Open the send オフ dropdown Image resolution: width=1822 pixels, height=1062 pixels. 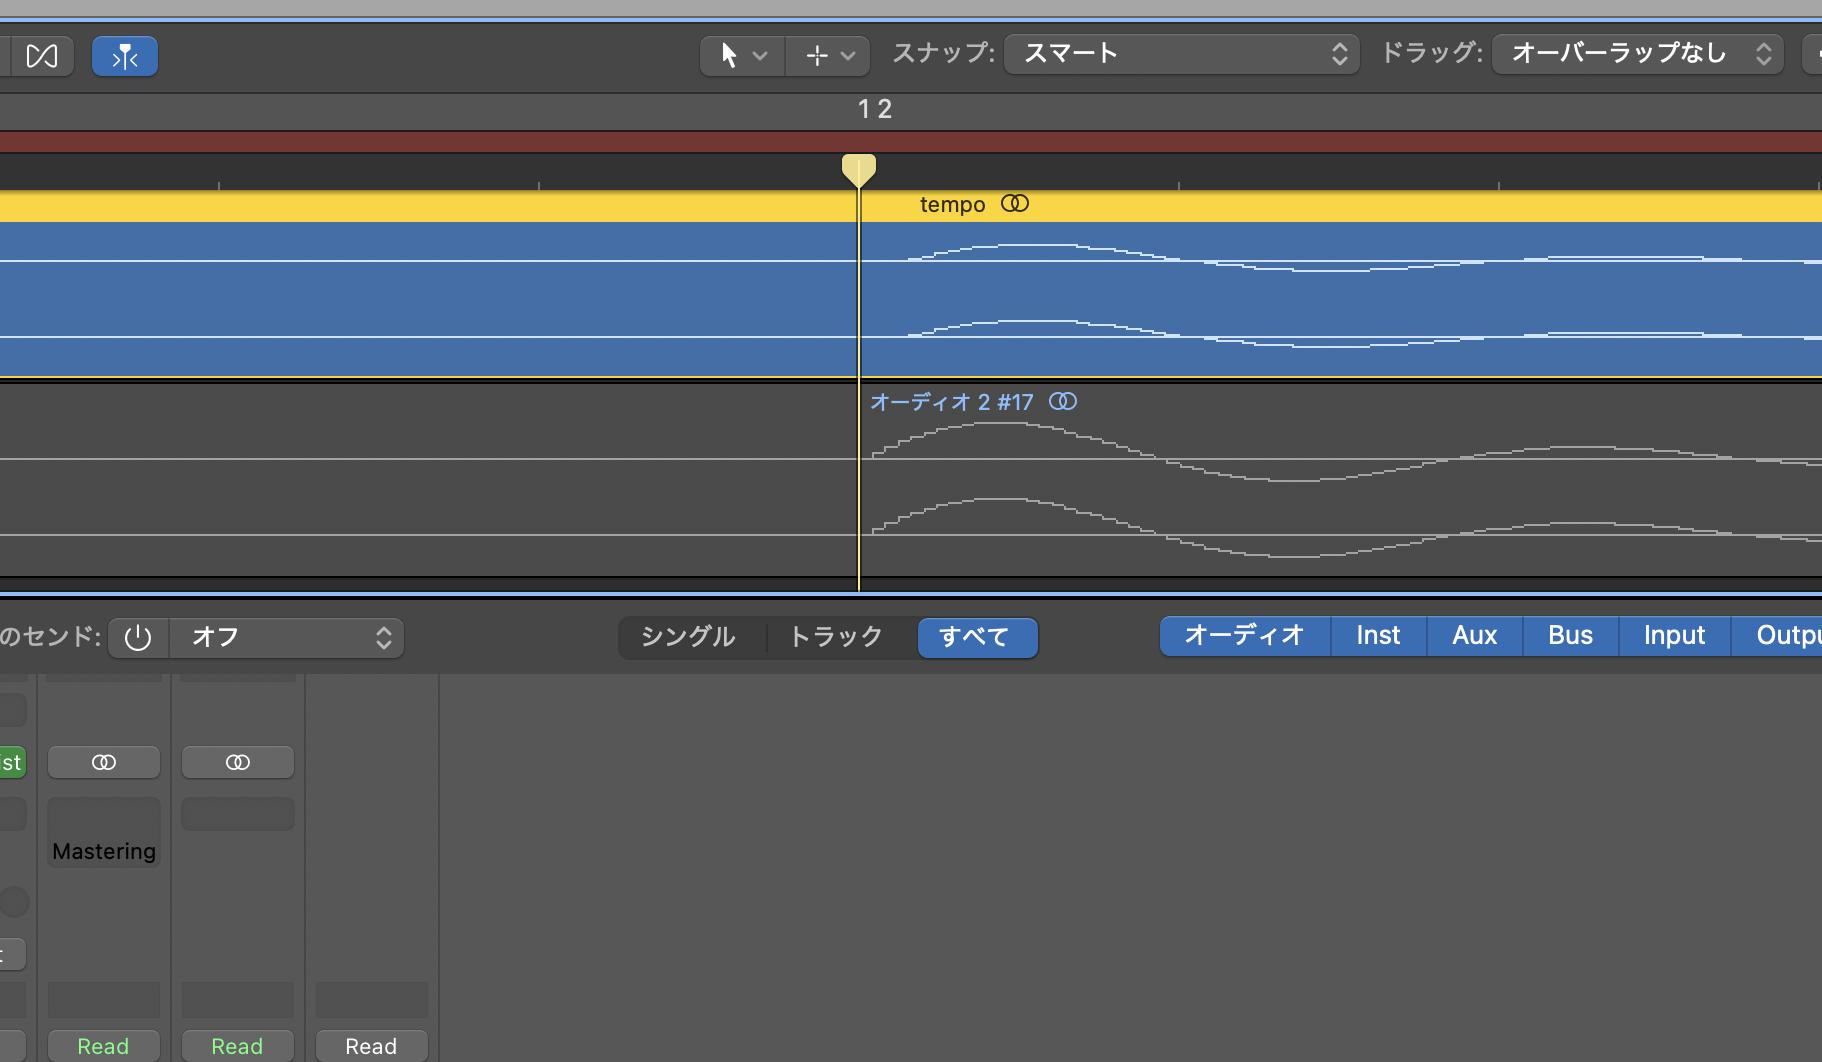[287, 638]
